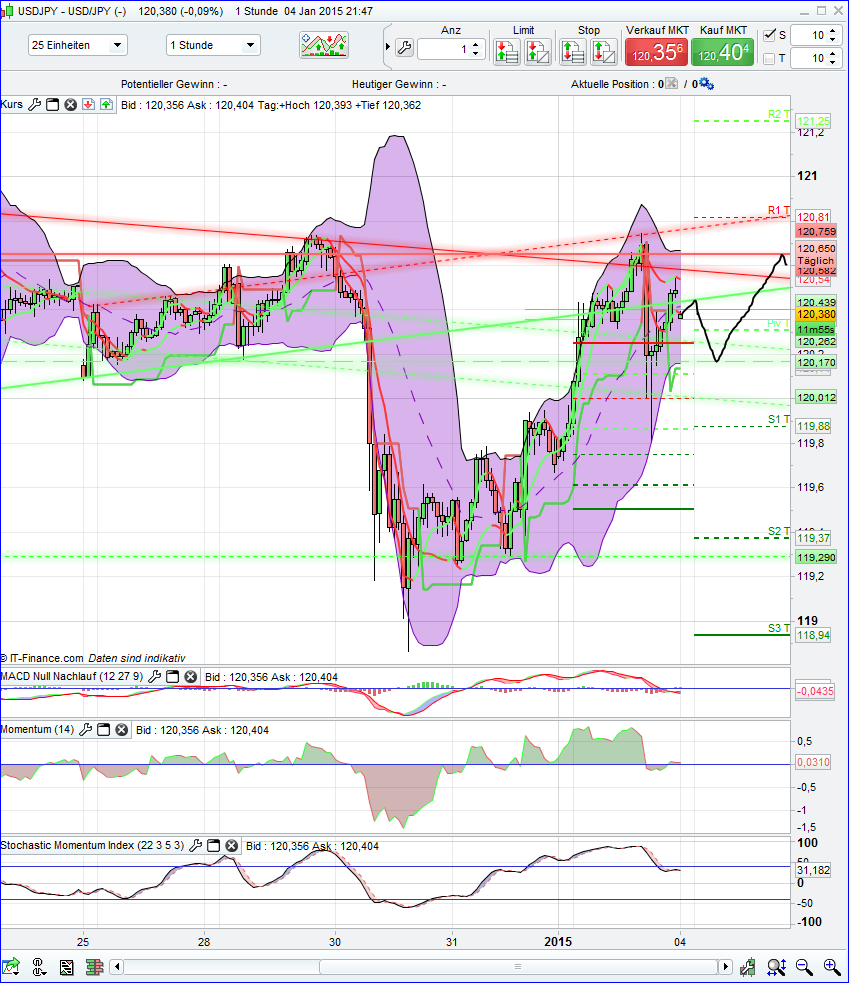Open MACD Null Nachlauf settings wrench
Image resolution: width=849 pixels, height=983 pixels.
pyautogui.click(x=155, y=676)
